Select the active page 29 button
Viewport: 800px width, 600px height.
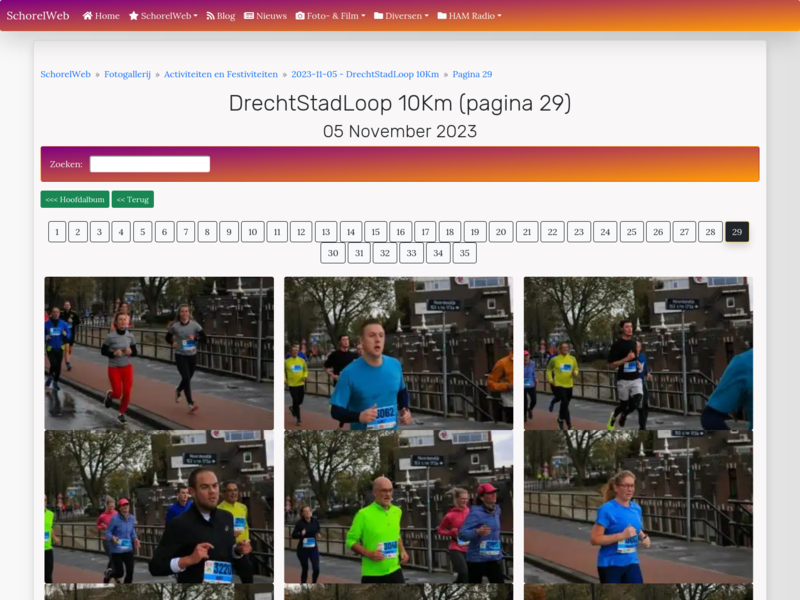[x=737, y=232]
